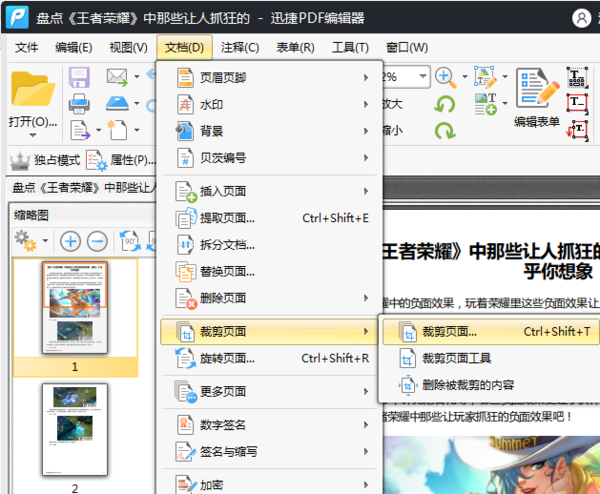Click the zoom-in magnifier icon
The image size is (600, 494).
446,78
